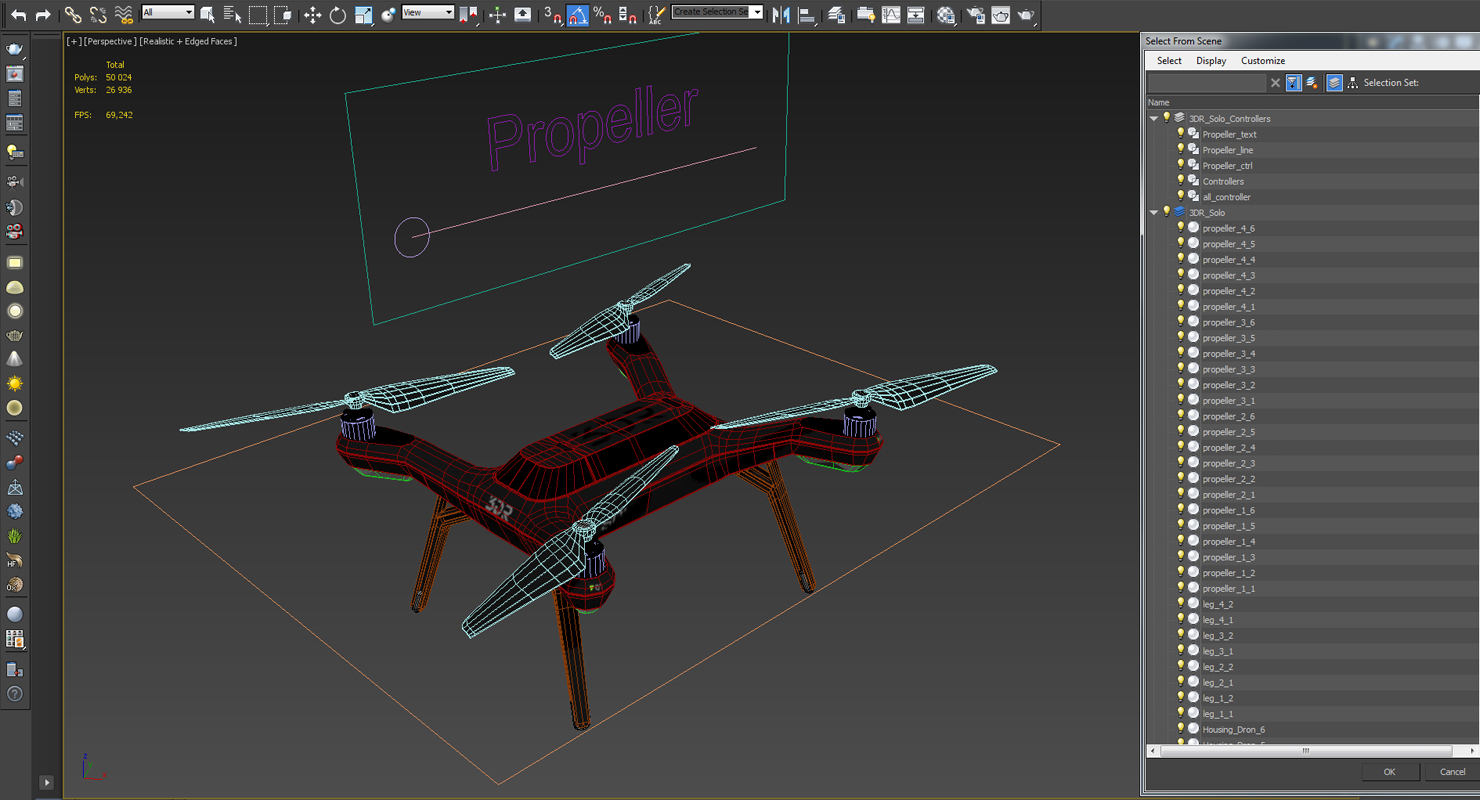
Task: Toggle lightbulb visibility of Propeller_text
Action: coord(1180,134)
